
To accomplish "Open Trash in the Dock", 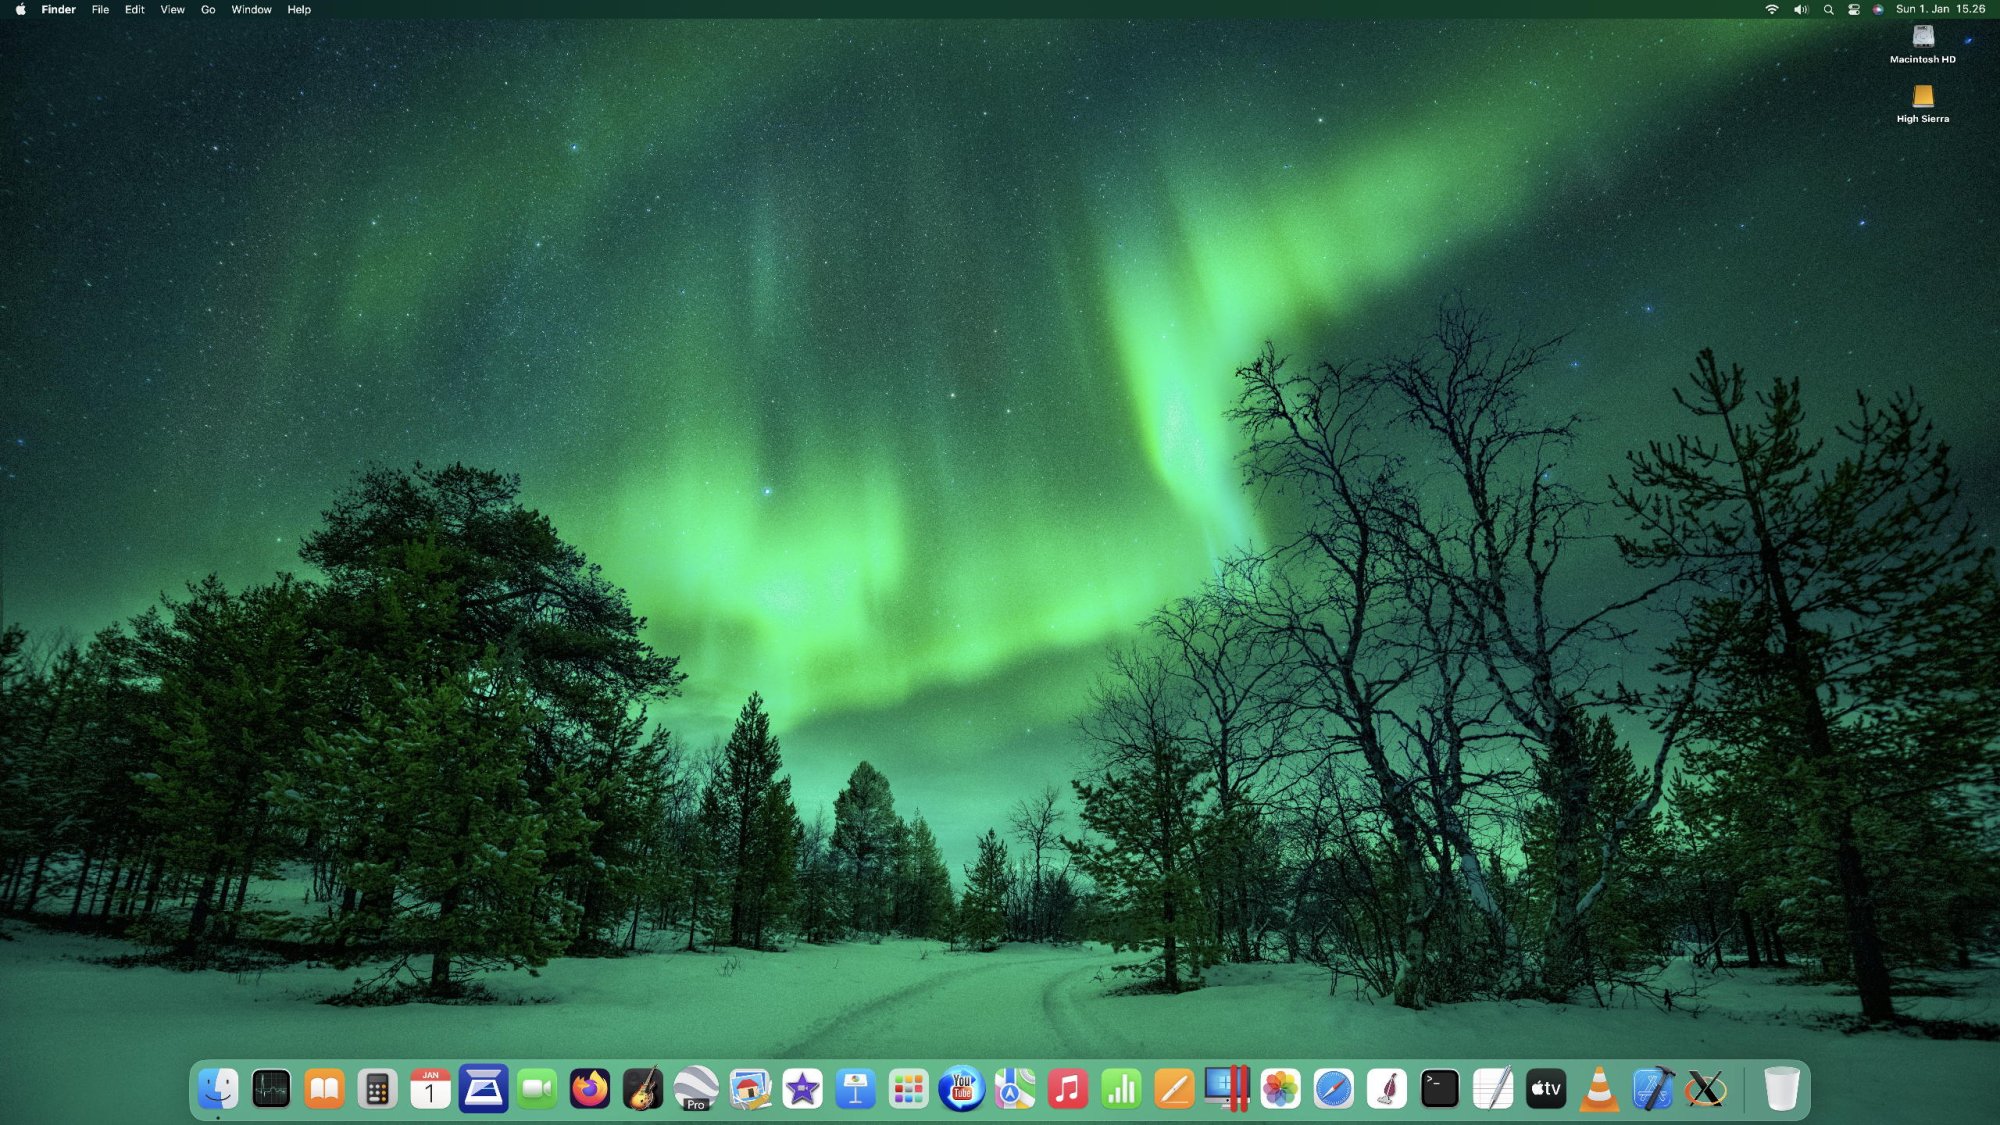I will click(x=1781, y=1088).
